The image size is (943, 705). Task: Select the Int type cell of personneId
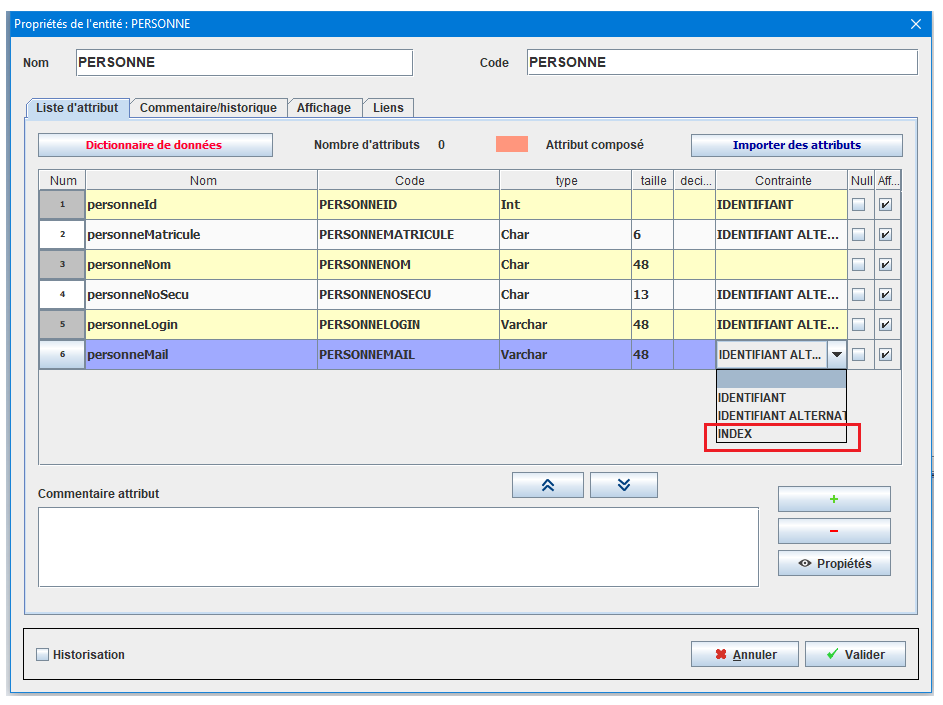pyautogui.click(x=565, y=205)
